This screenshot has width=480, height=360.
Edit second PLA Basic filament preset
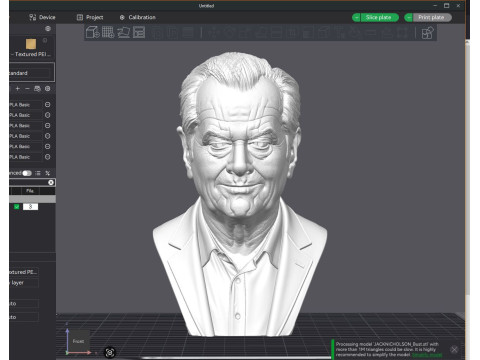(x=48, y=115)
